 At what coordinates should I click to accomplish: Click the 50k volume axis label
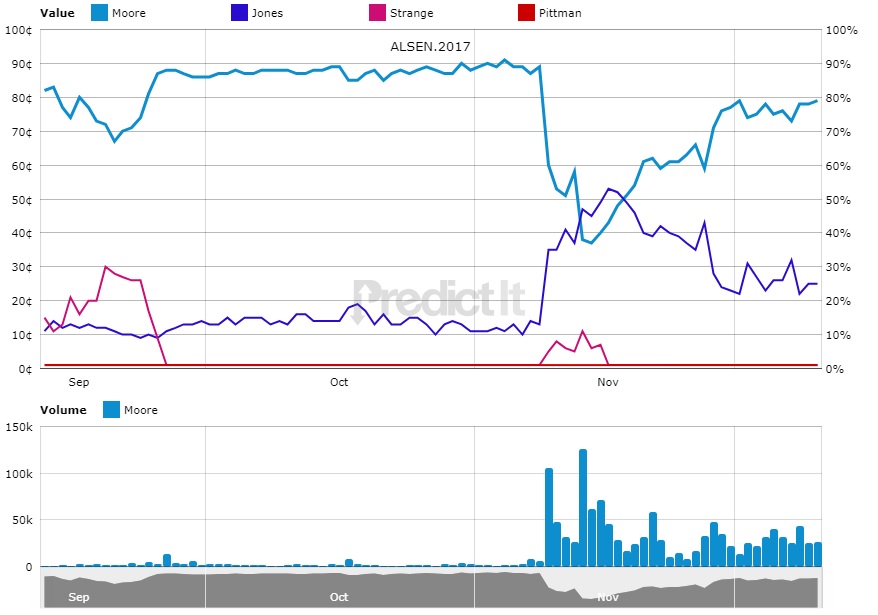click(22, 520)
